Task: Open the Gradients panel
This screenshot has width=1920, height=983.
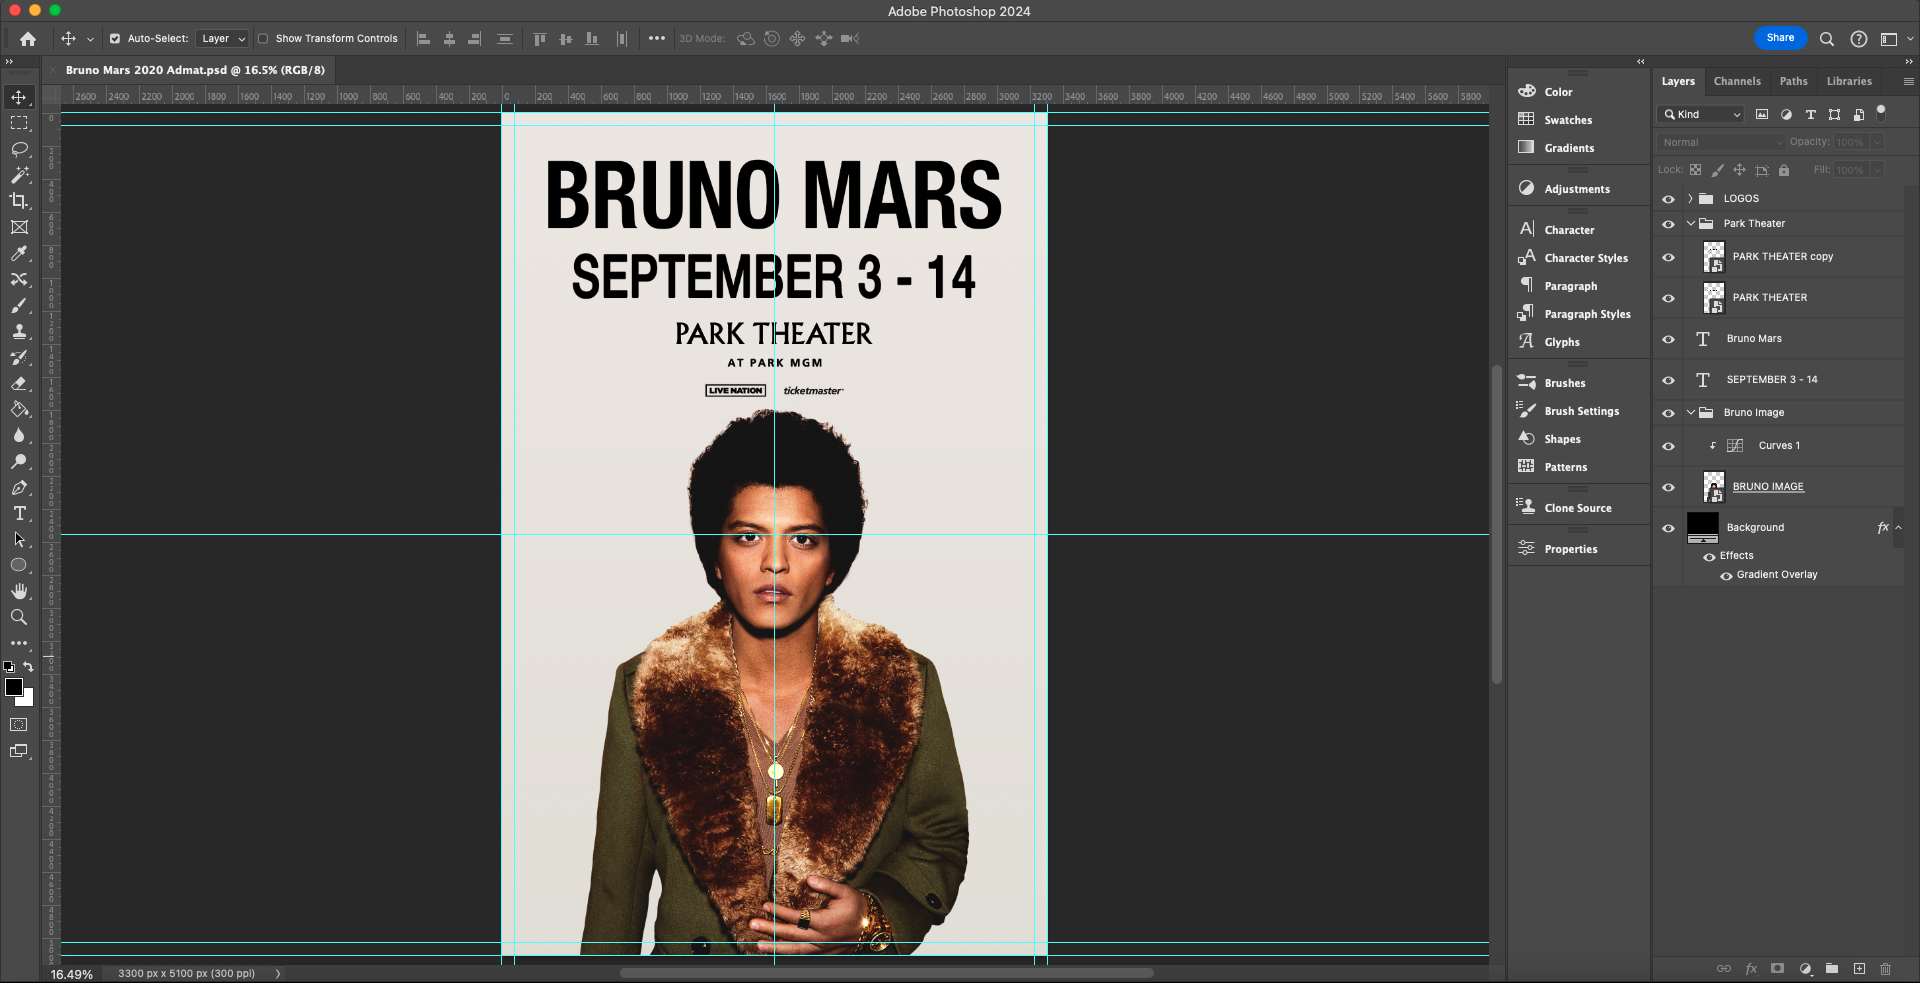Action: [1569, 148]
